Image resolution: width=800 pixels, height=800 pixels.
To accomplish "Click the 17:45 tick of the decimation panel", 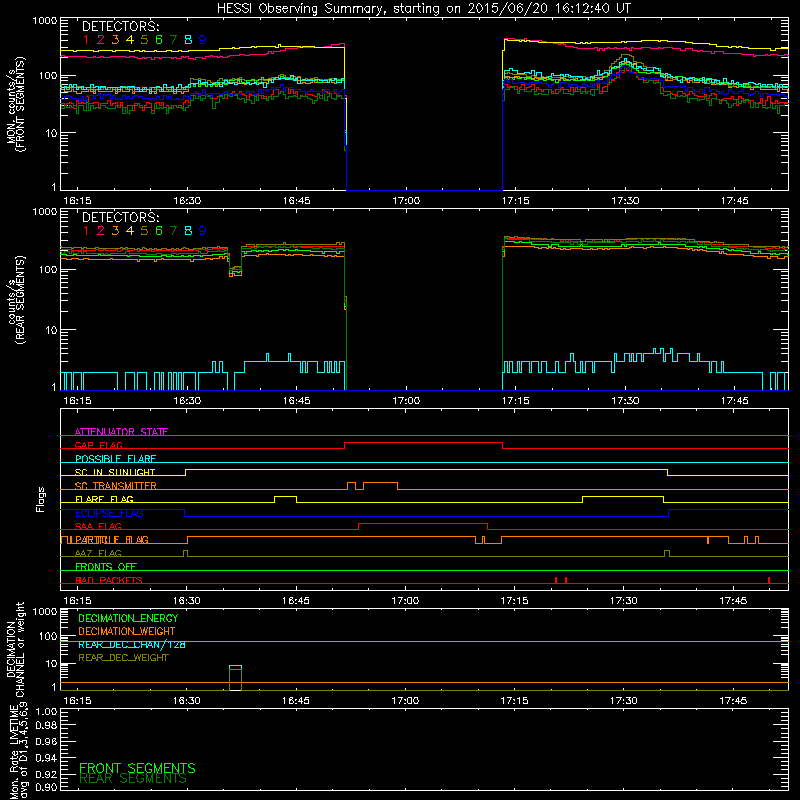I will pyautogui.click(x=733, y=701).
